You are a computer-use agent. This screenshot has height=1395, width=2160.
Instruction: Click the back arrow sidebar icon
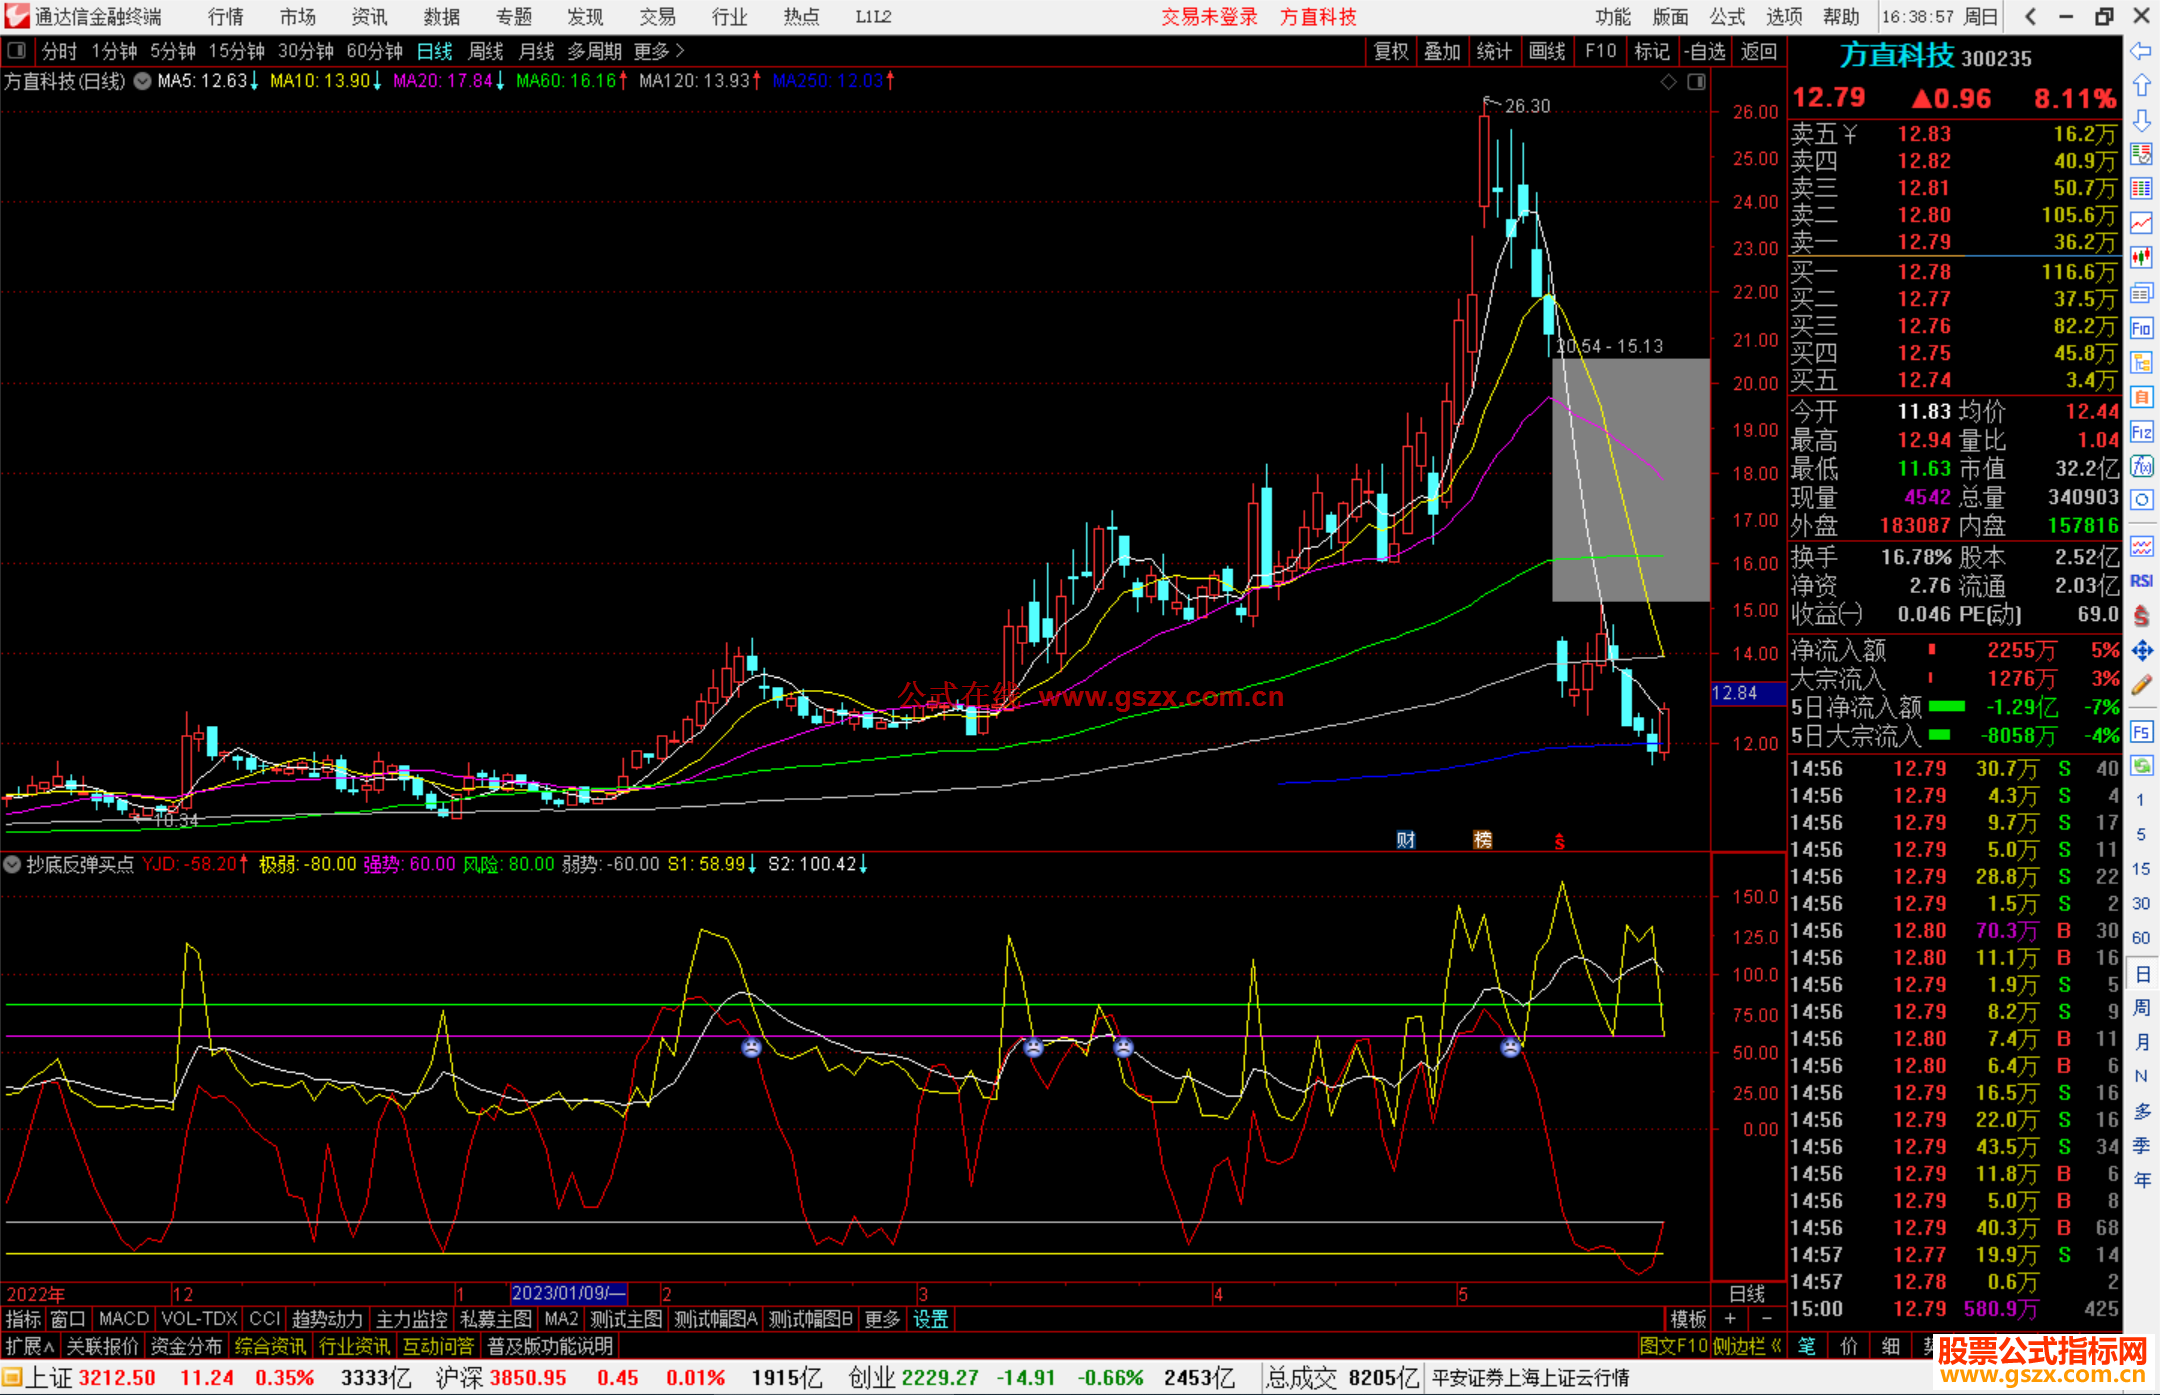[2141, 50]
